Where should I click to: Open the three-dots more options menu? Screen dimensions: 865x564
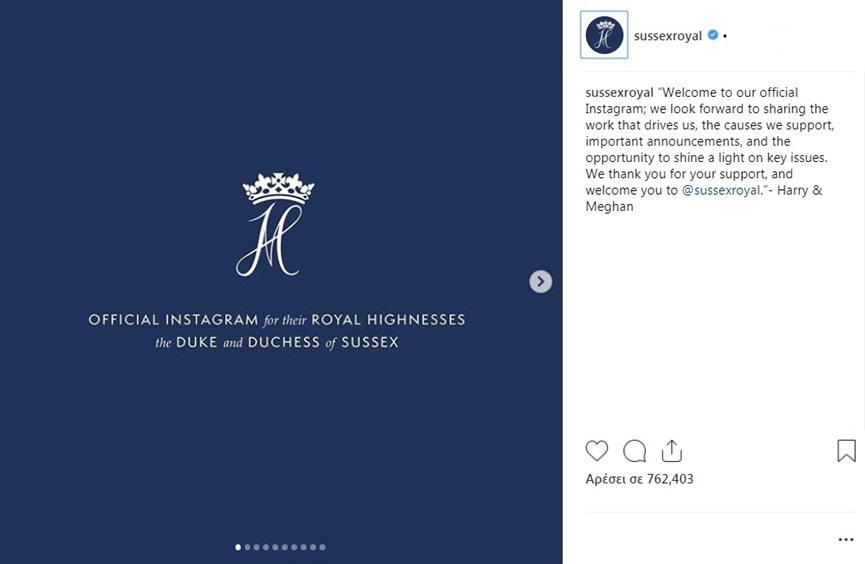[x=846, y=540]
